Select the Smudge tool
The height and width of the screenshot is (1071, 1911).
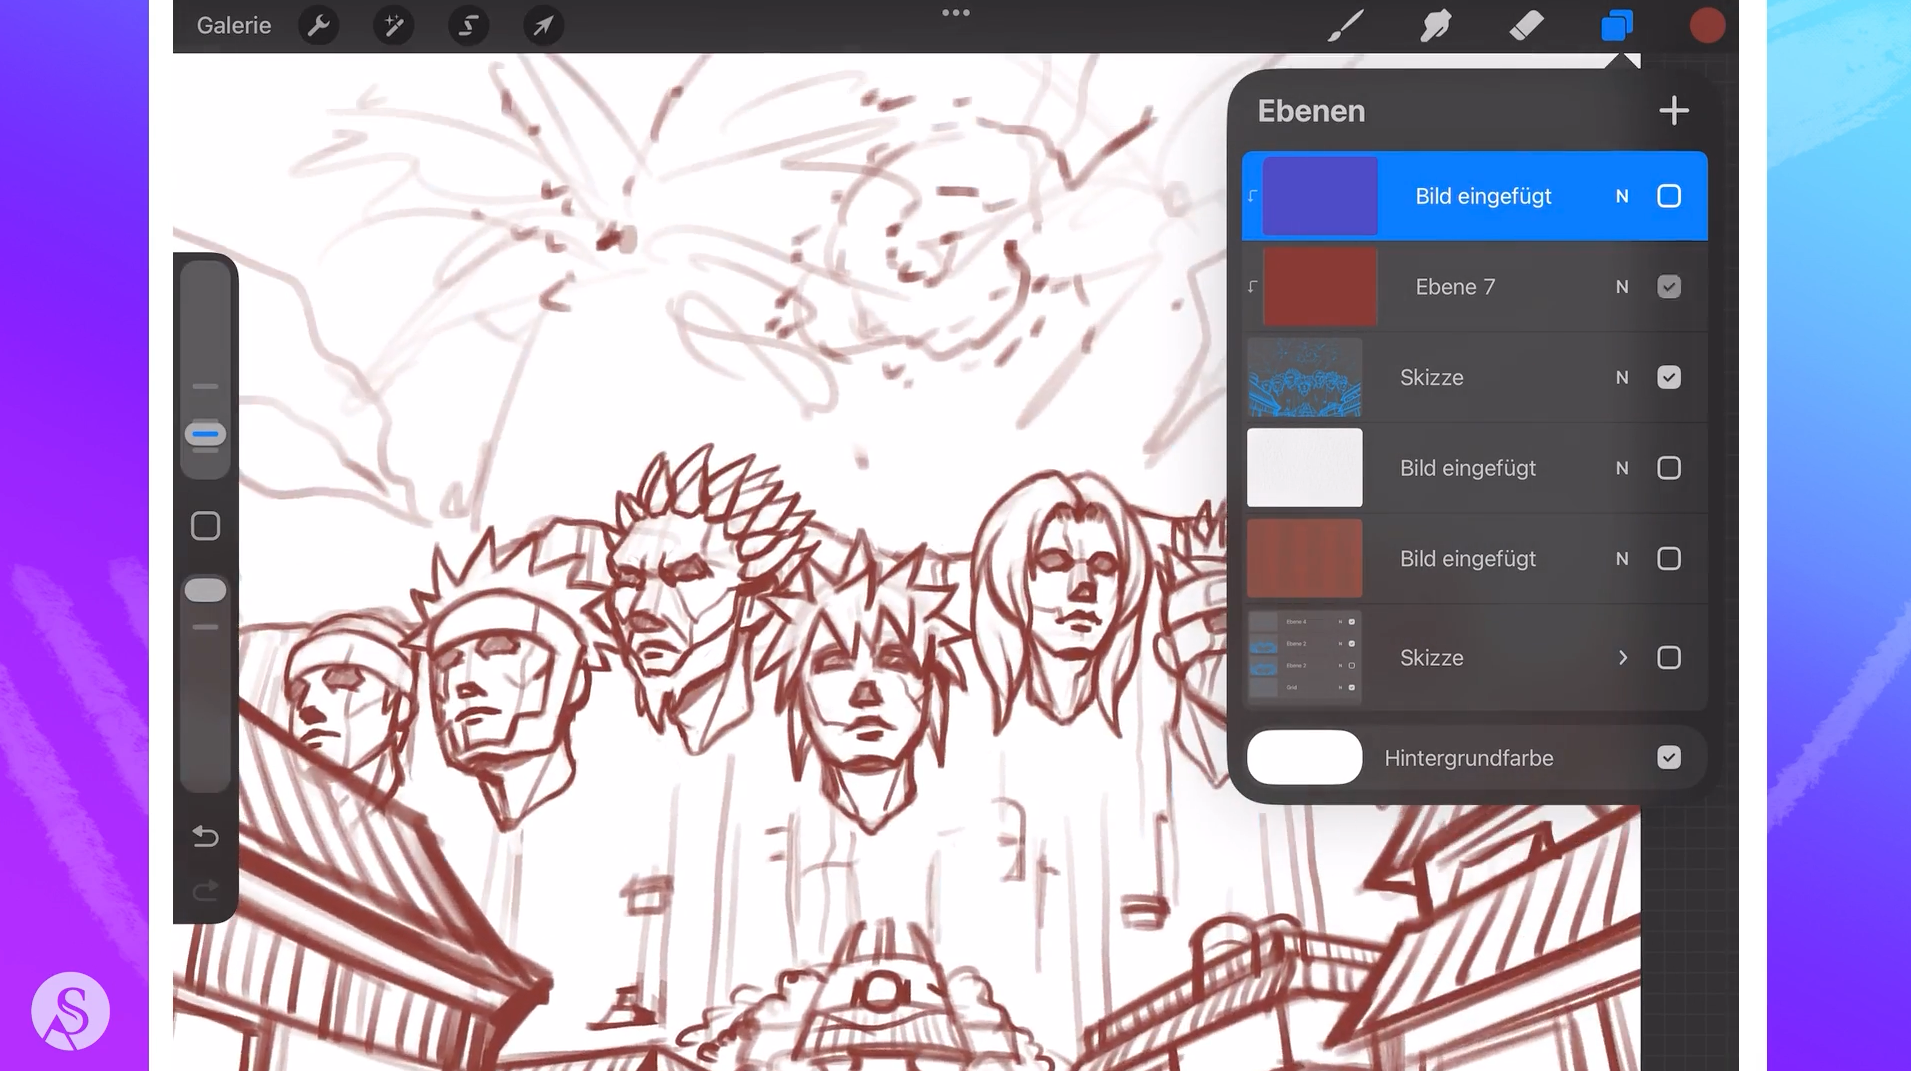[x=1435, y=26]
